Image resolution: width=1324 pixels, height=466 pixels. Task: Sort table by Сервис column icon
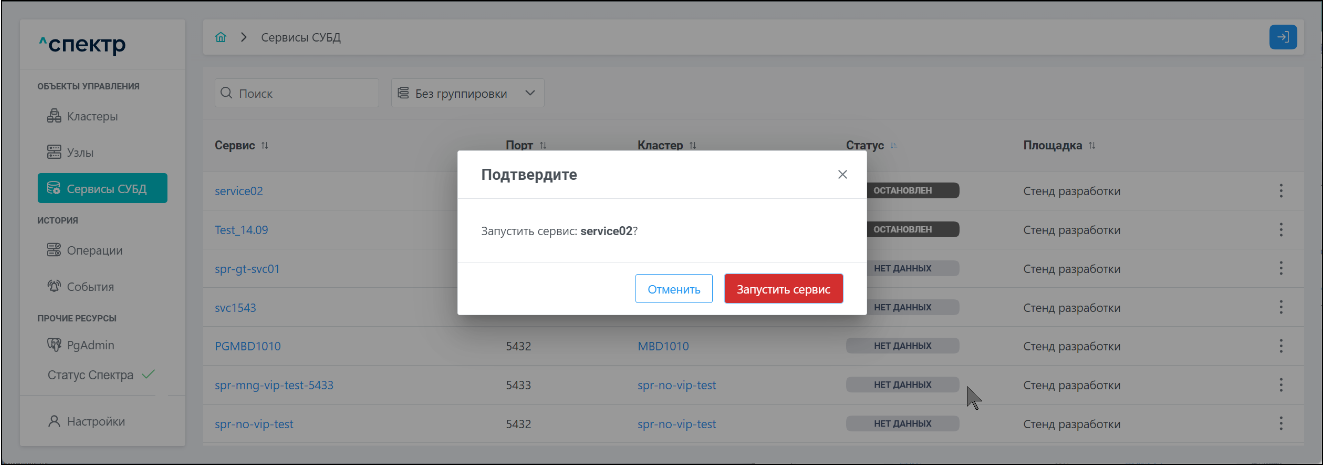[265, 146]
